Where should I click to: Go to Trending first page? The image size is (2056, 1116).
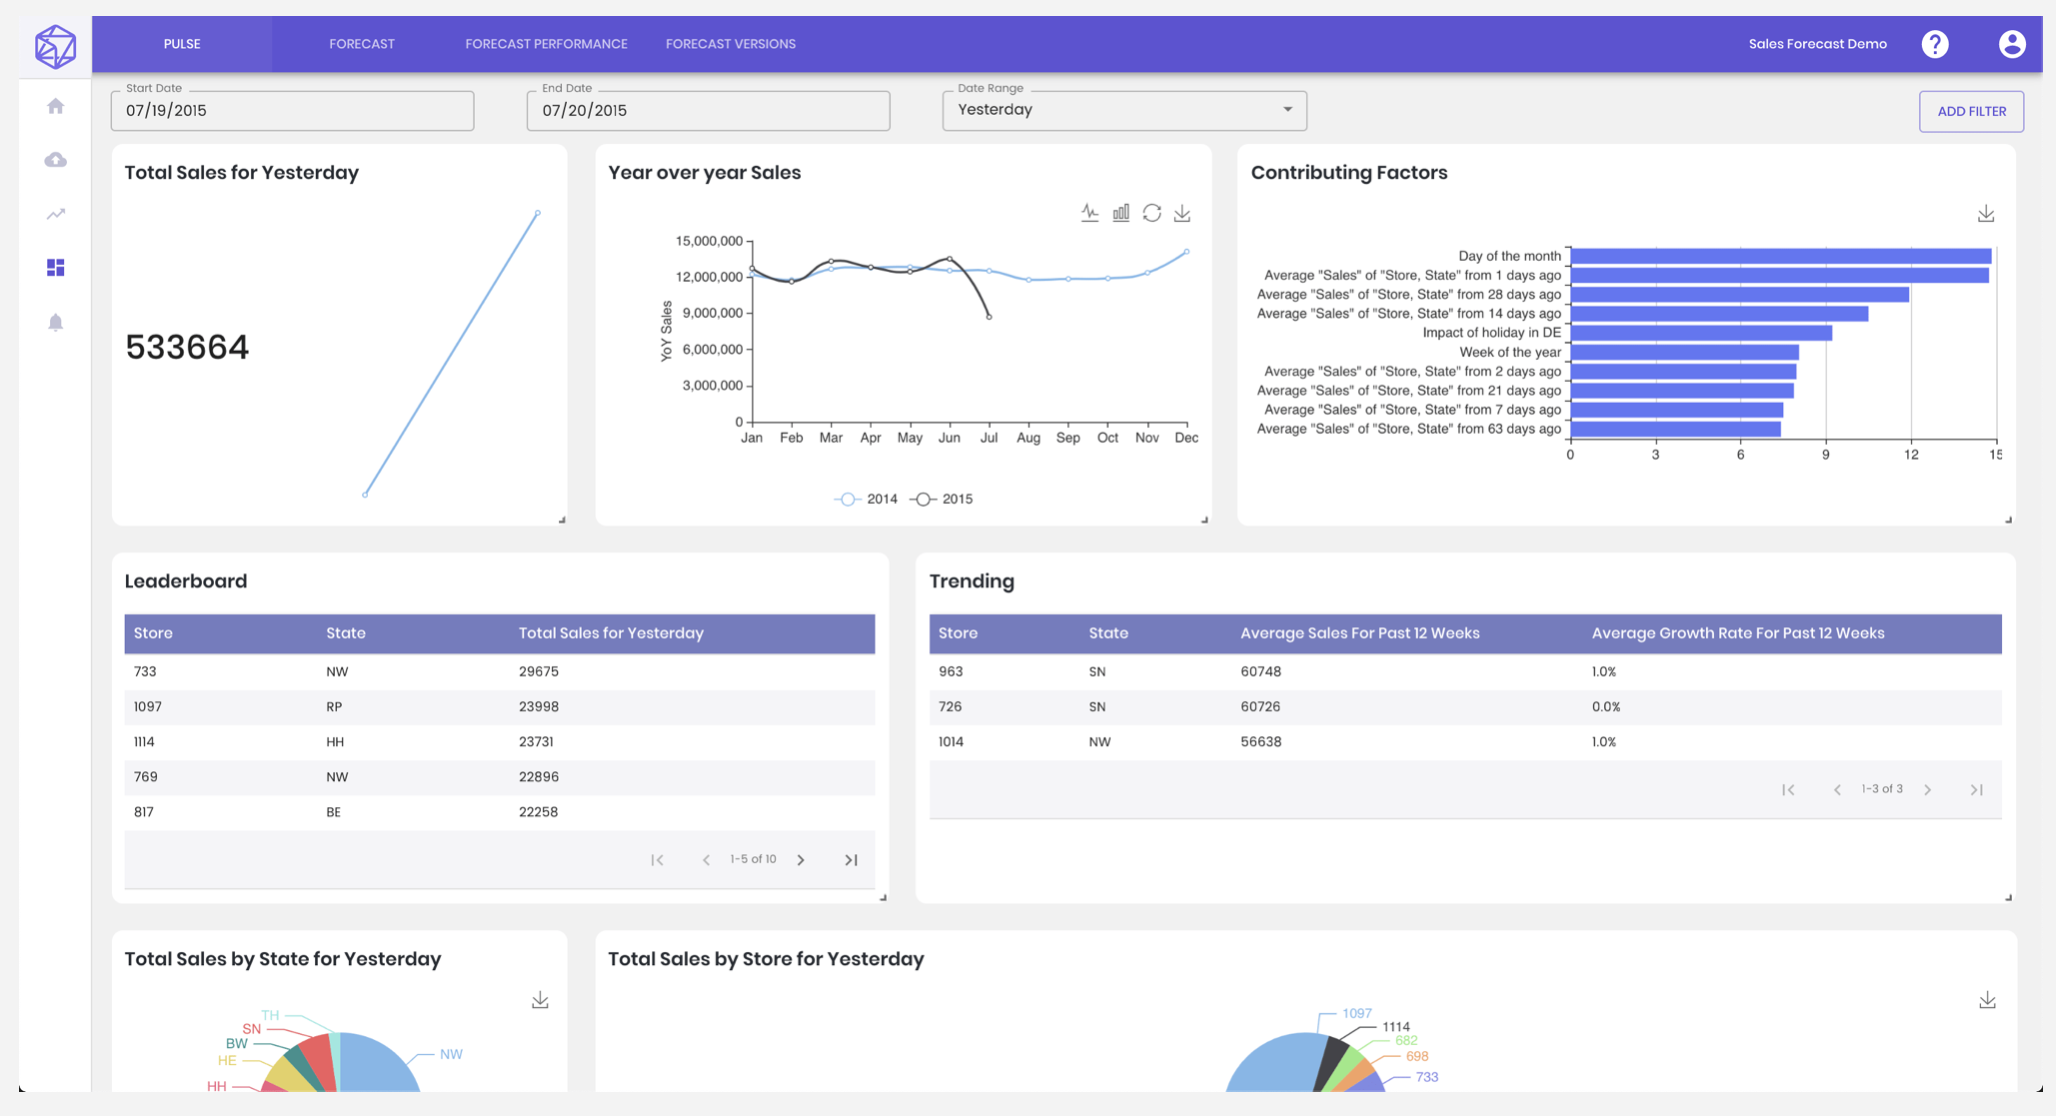(x=1788, y=790)
